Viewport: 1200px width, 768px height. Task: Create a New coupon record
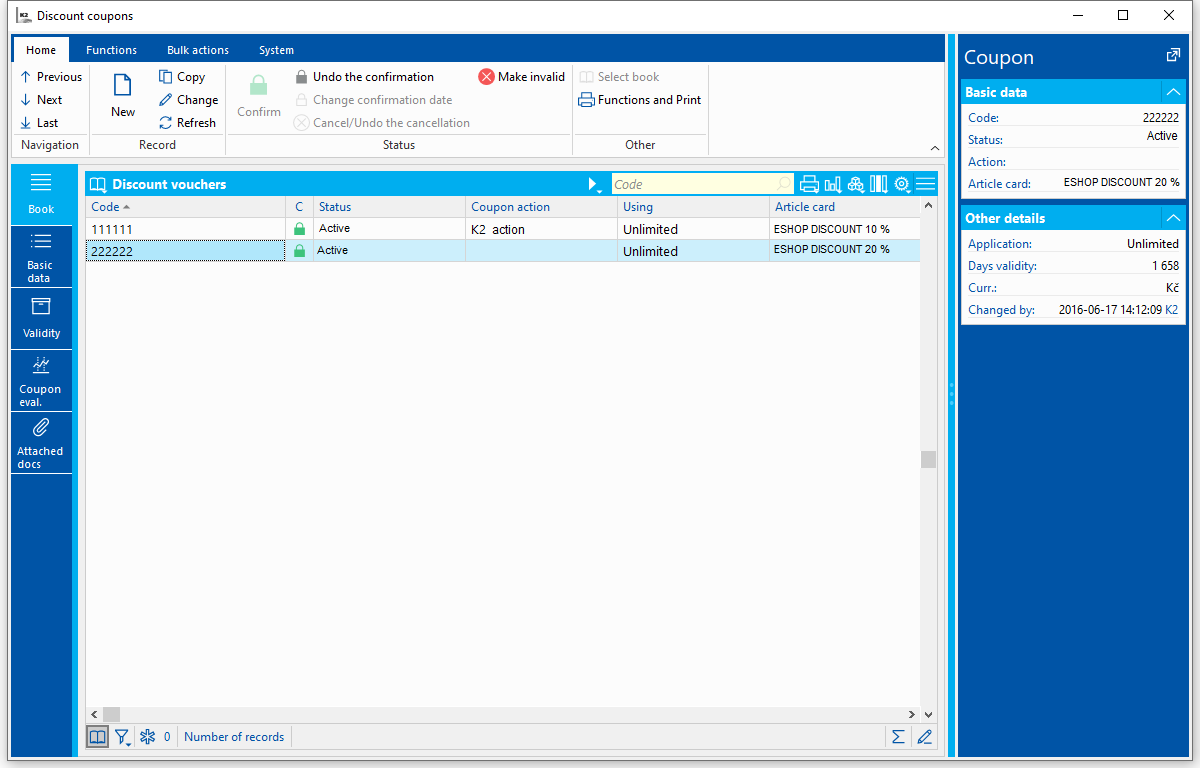(x=123, y=97)
